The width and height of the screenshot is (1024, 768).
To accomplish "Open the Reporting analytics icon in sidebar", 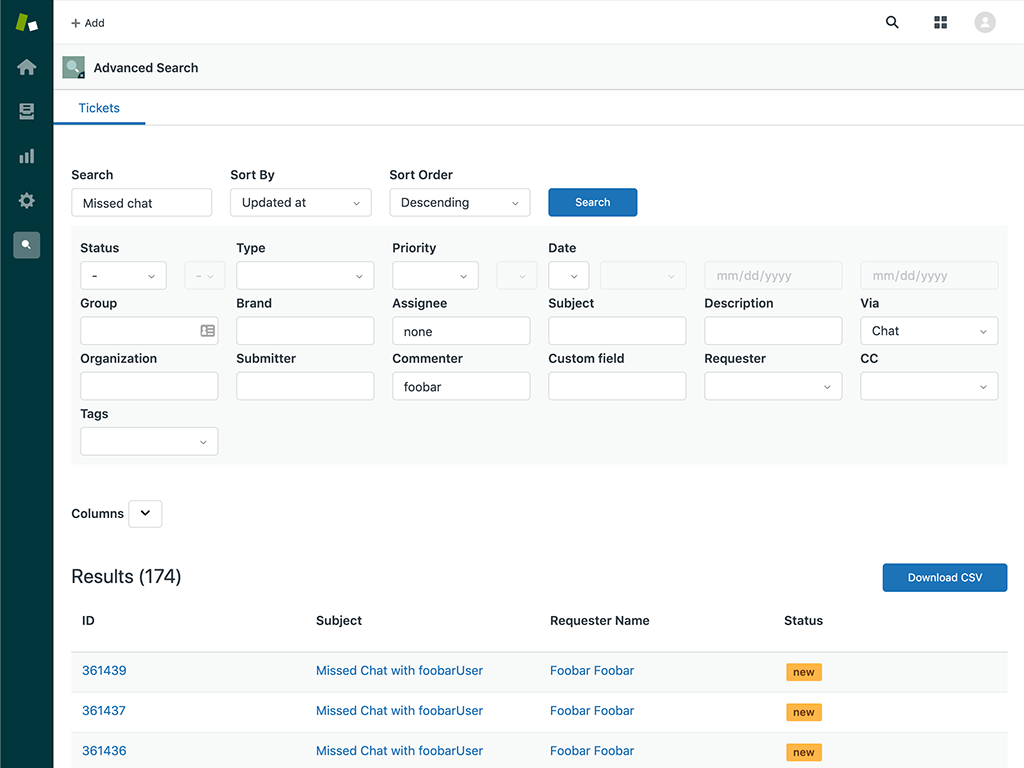I will pyautogui.click(x=26, y=156).
